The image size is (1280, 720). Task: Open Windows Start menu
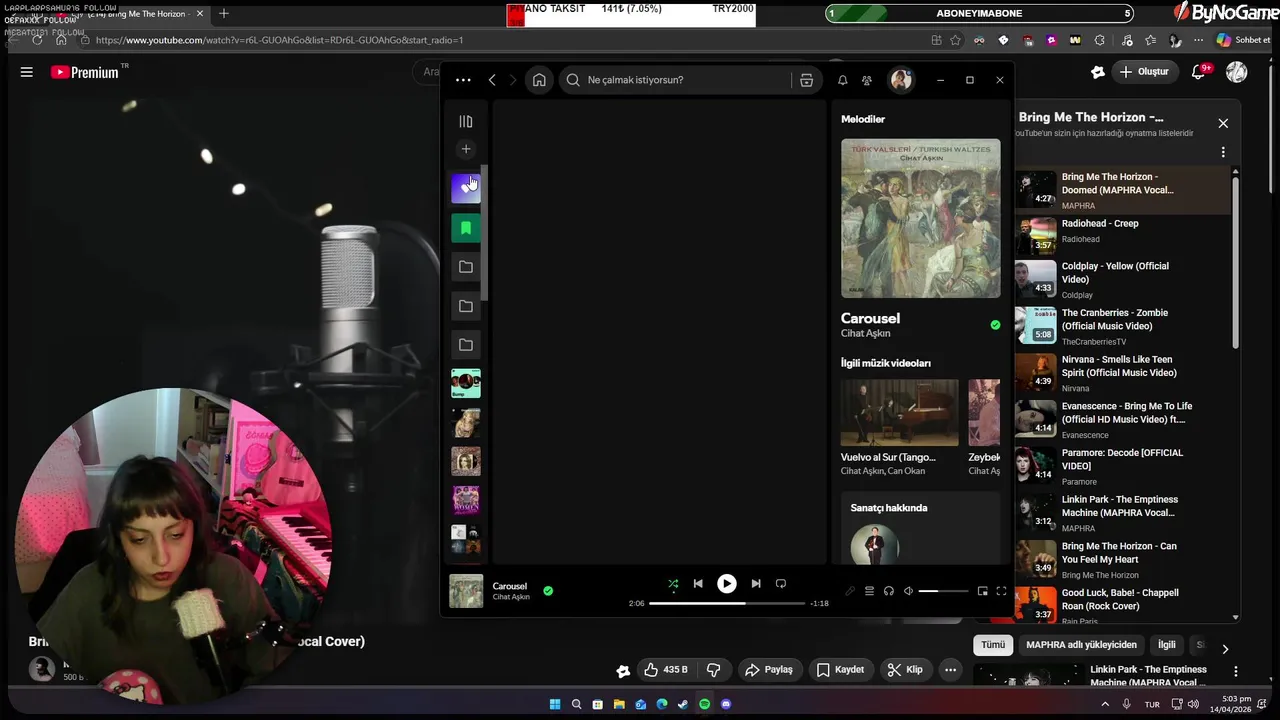(x=555, y=704)
